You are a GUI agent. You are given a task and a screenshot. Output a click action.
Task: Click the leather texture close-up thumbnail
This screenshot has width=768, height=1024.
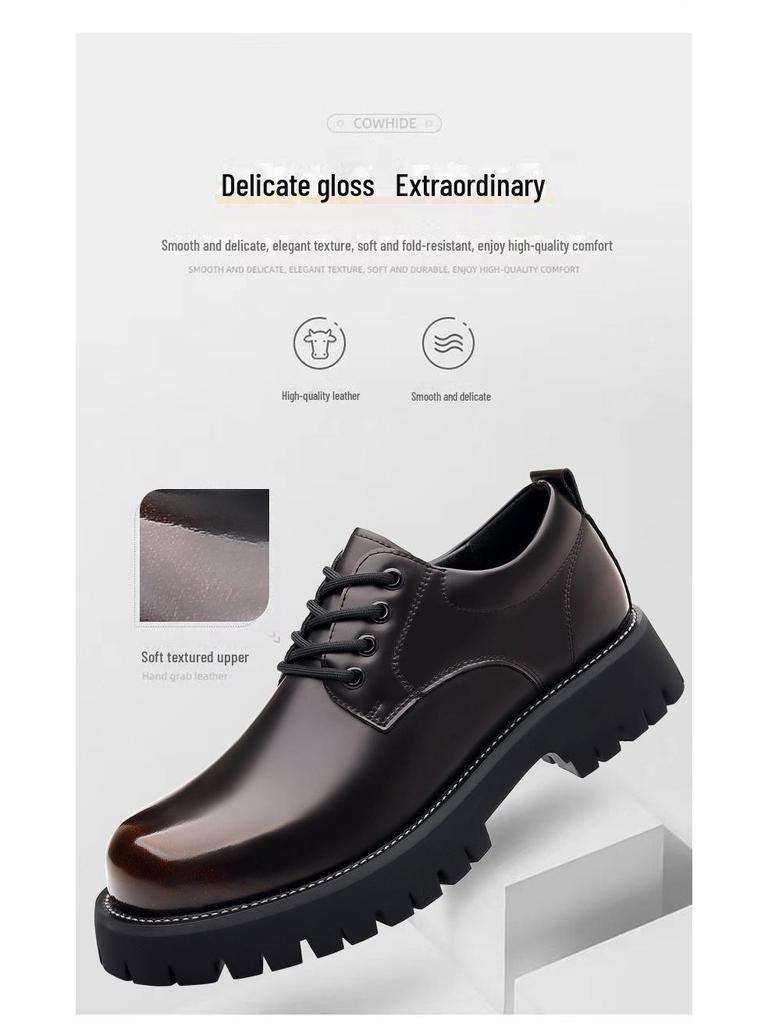tap(204, 556)
